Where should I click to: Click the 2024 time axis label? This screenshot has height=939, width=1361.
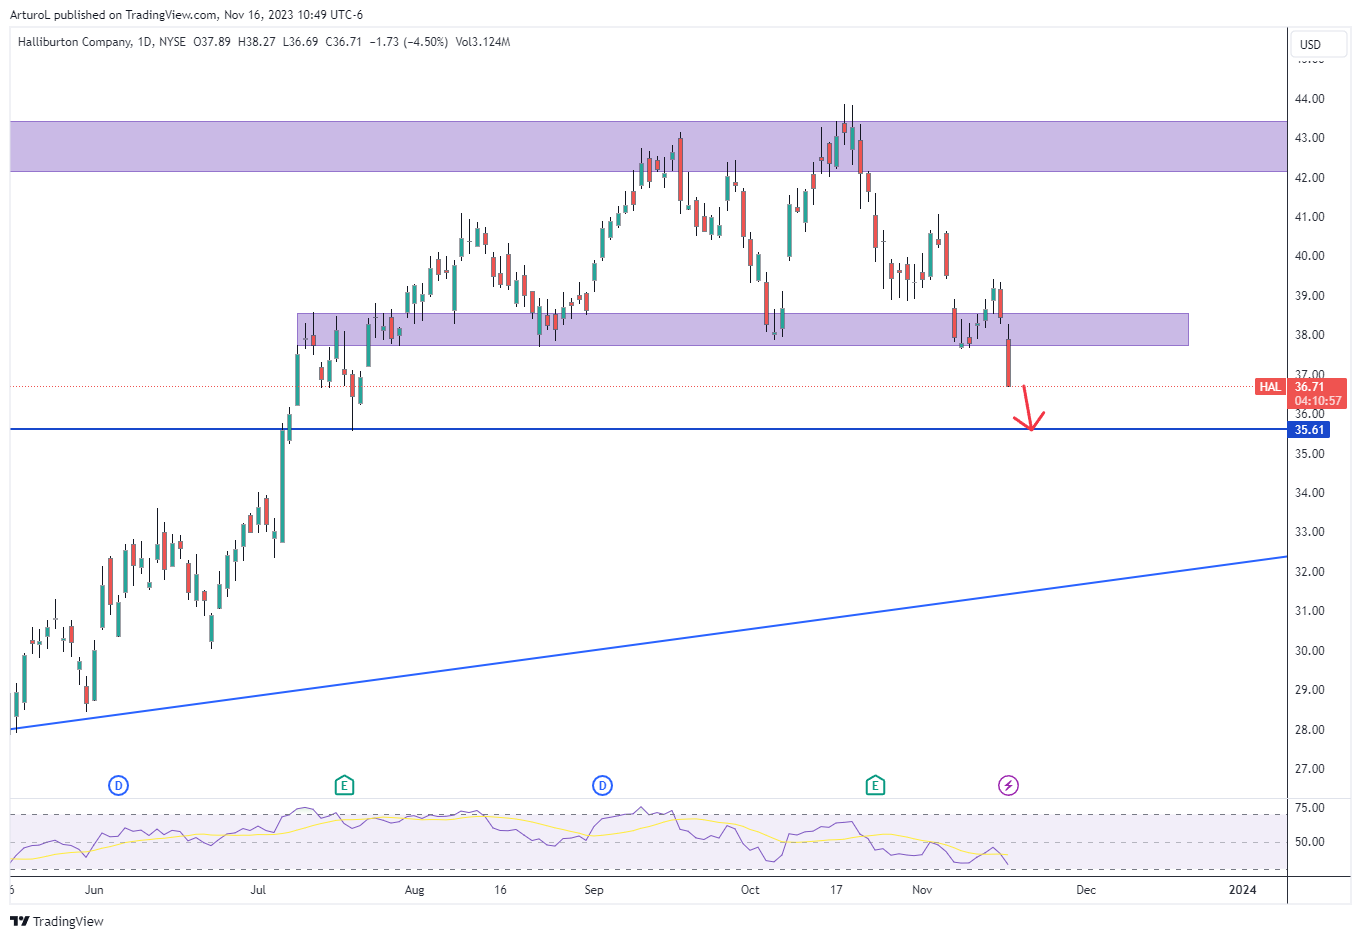pyautogui.click(x=1242, y=890)
